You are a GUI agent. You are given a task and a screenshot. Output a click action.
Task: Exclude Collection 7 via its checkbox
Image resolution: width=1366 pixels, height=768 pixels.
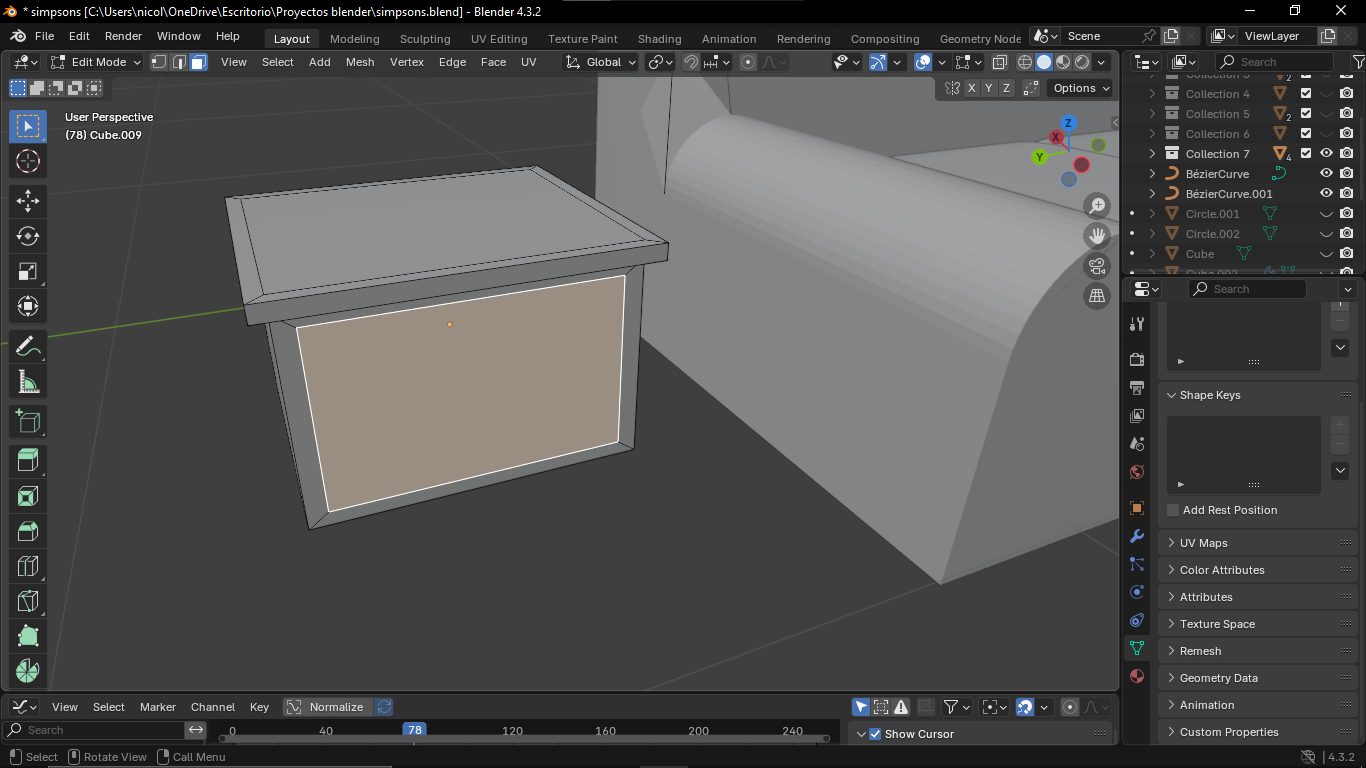(1306, 154)
